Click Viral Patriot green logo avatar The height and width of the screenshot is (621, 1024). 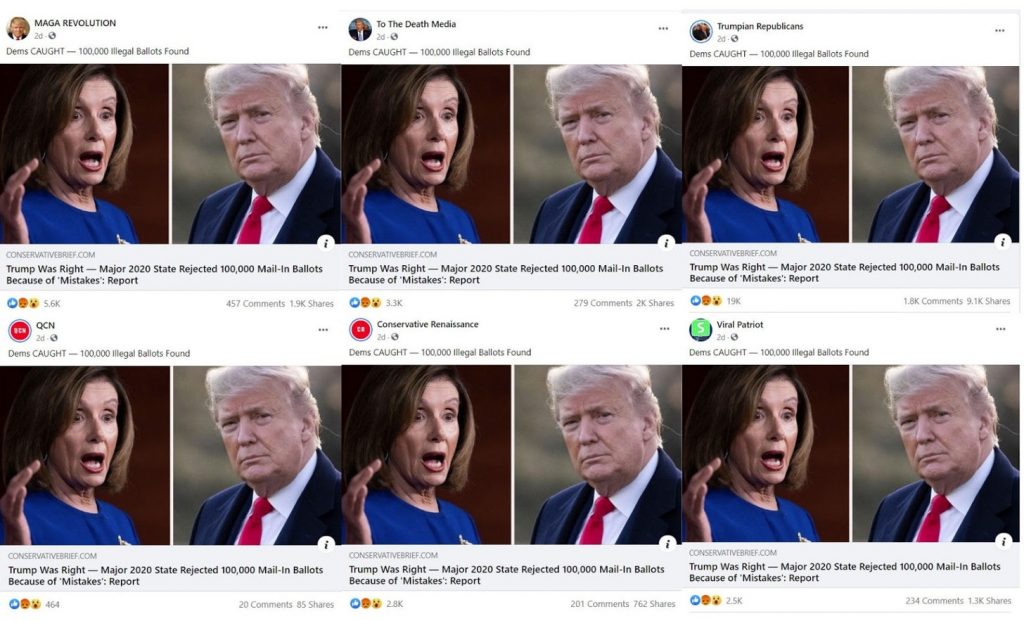pyautogui.click(x=701, y=330)
